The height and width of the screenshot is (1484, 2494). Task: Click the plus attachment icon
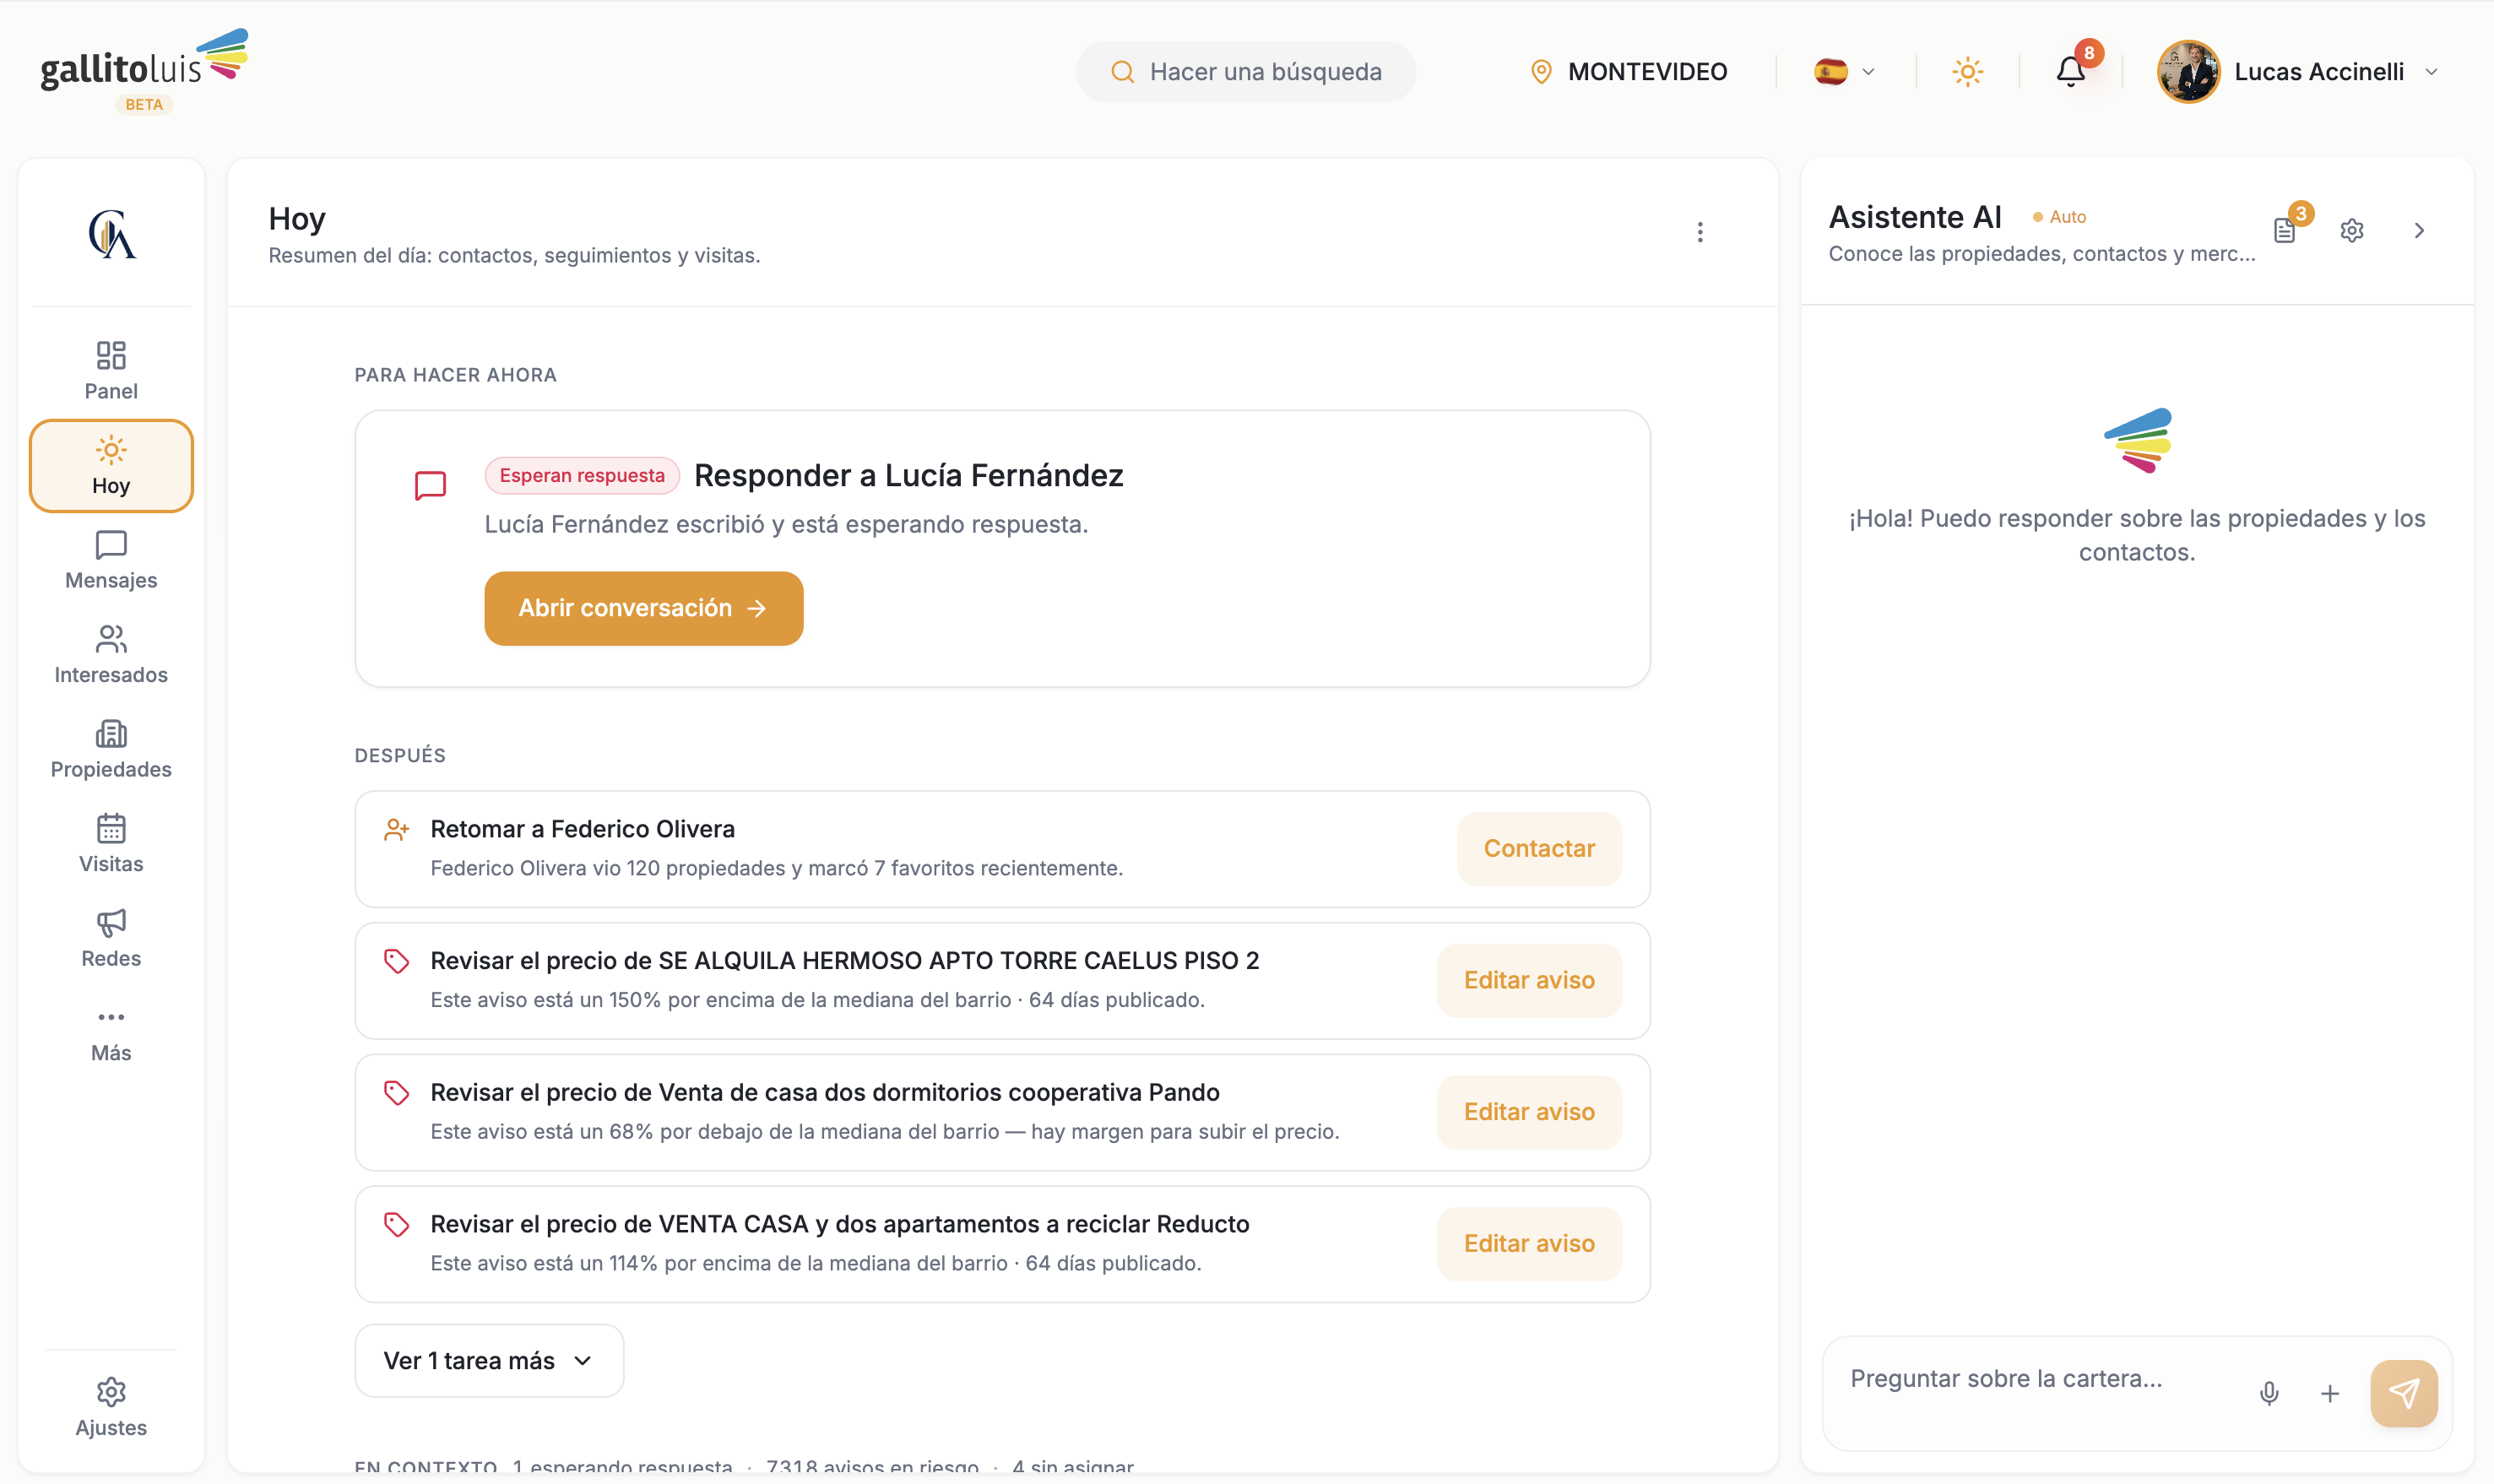point(2329,1393)
